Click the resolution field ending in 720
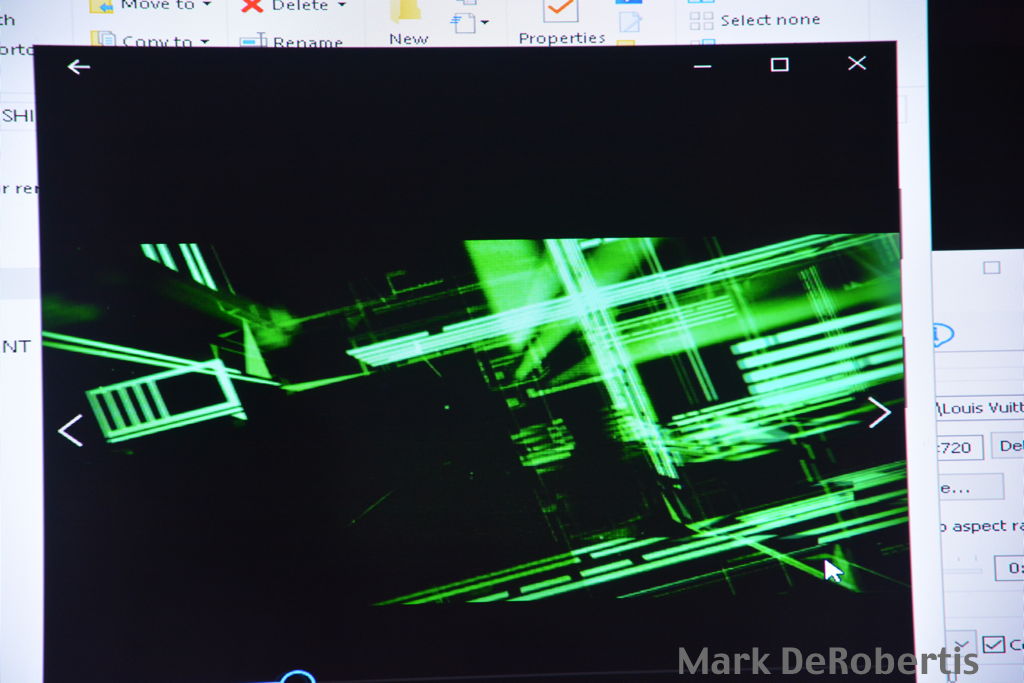Image resolution: width=1024 pixels, height=683 pixels. pos(958,447)
